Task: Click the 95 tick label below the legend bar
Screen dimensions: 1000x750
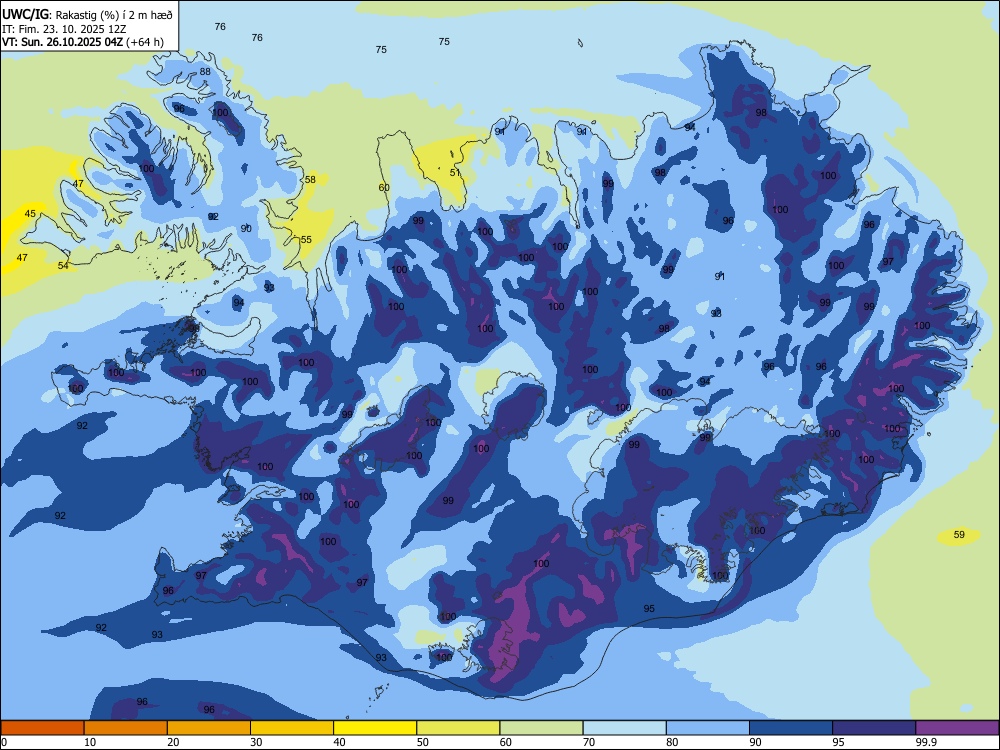Action: [838, 742]
